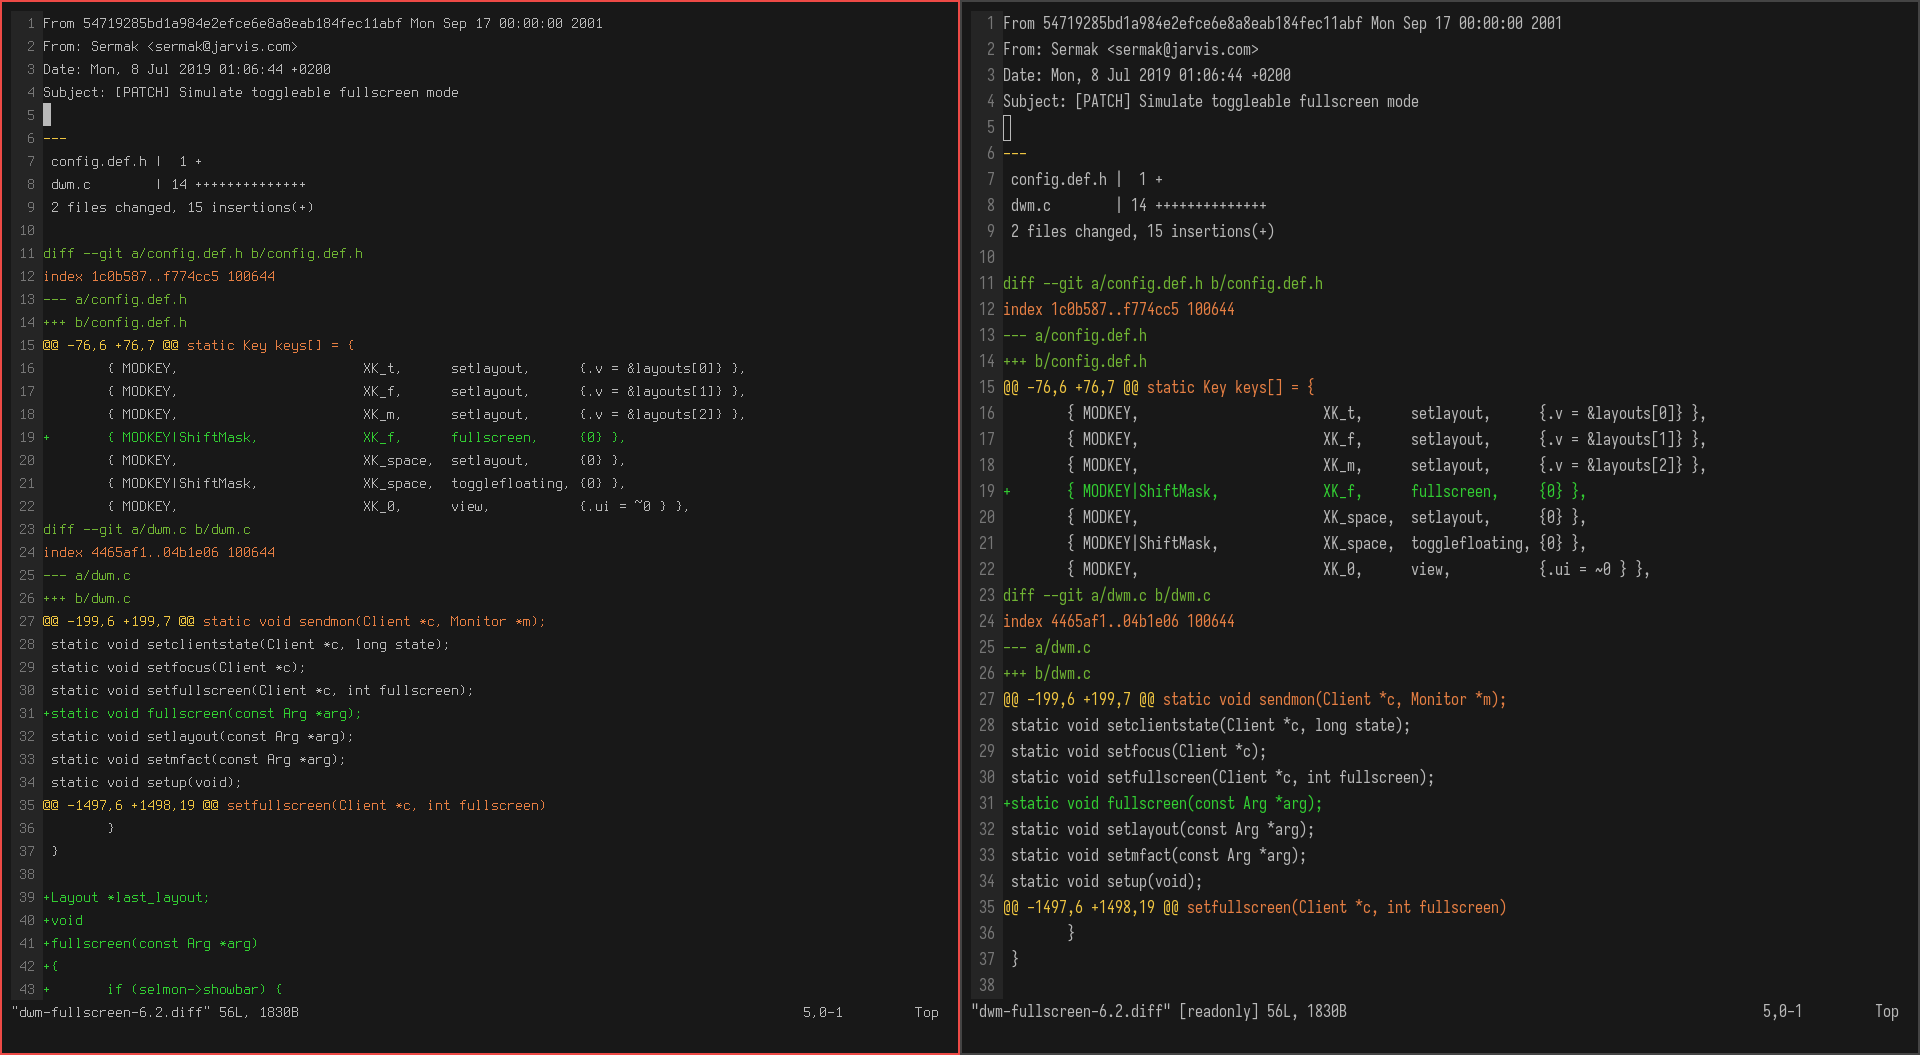Click "view," on line 22 in left window
Screen dimensions: 1920x1055
point(470,506)
